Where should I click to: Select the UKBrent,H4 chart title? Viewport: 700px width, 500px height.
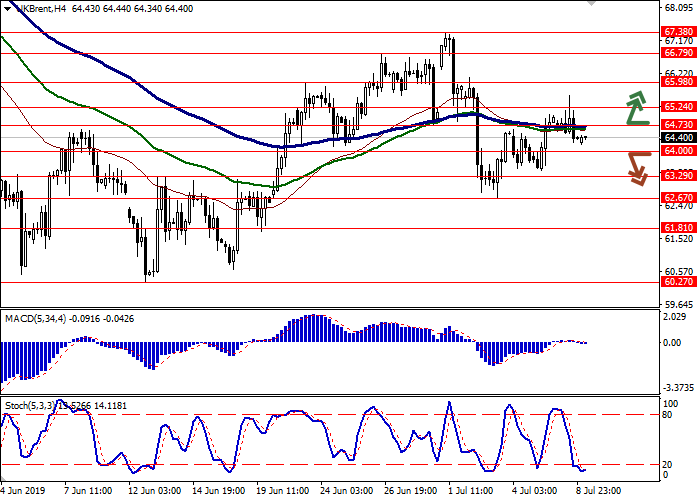click(45, 8)
